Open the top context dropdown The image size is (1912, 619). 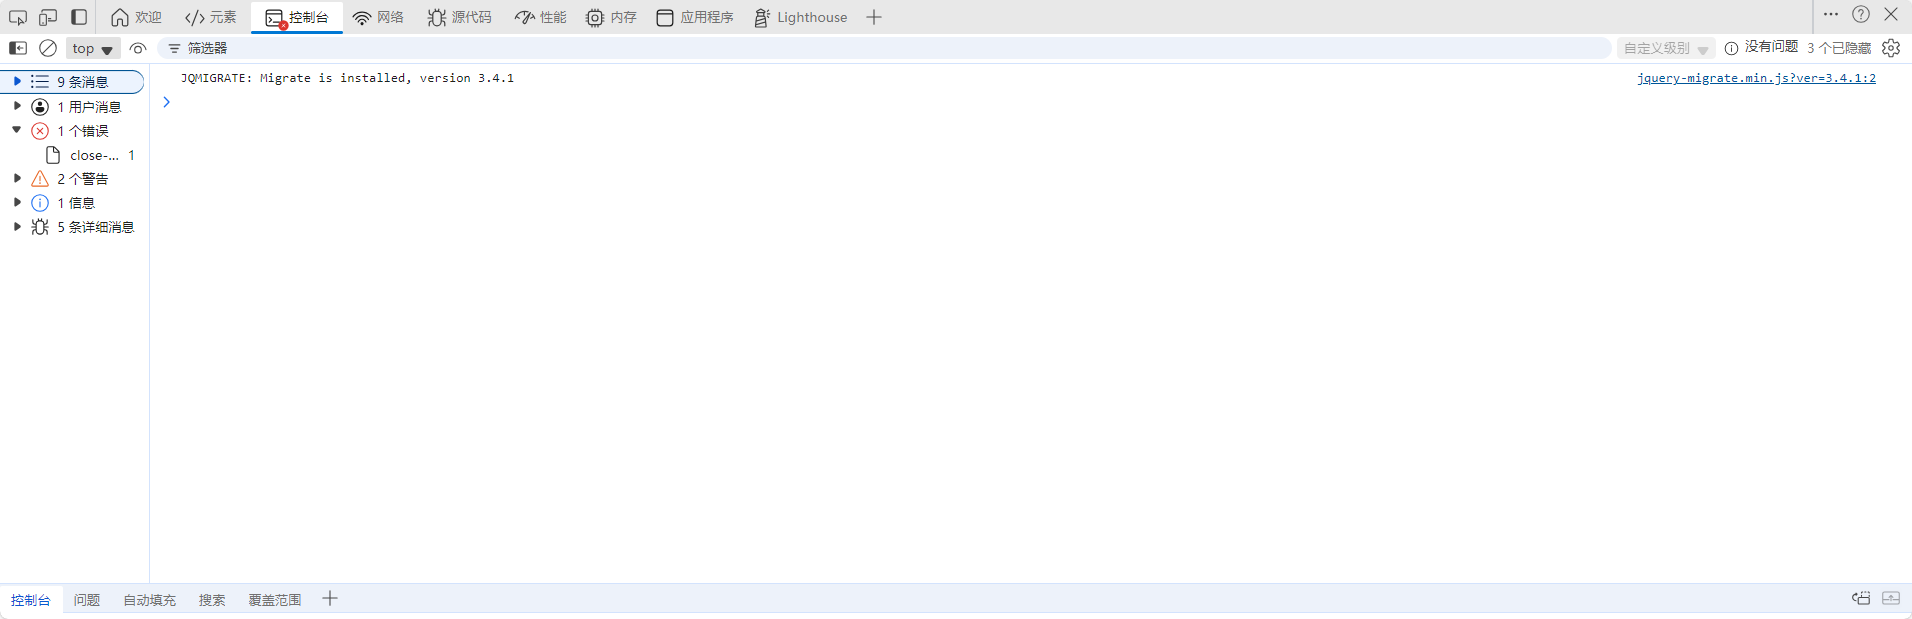click(x=93, y=48)
